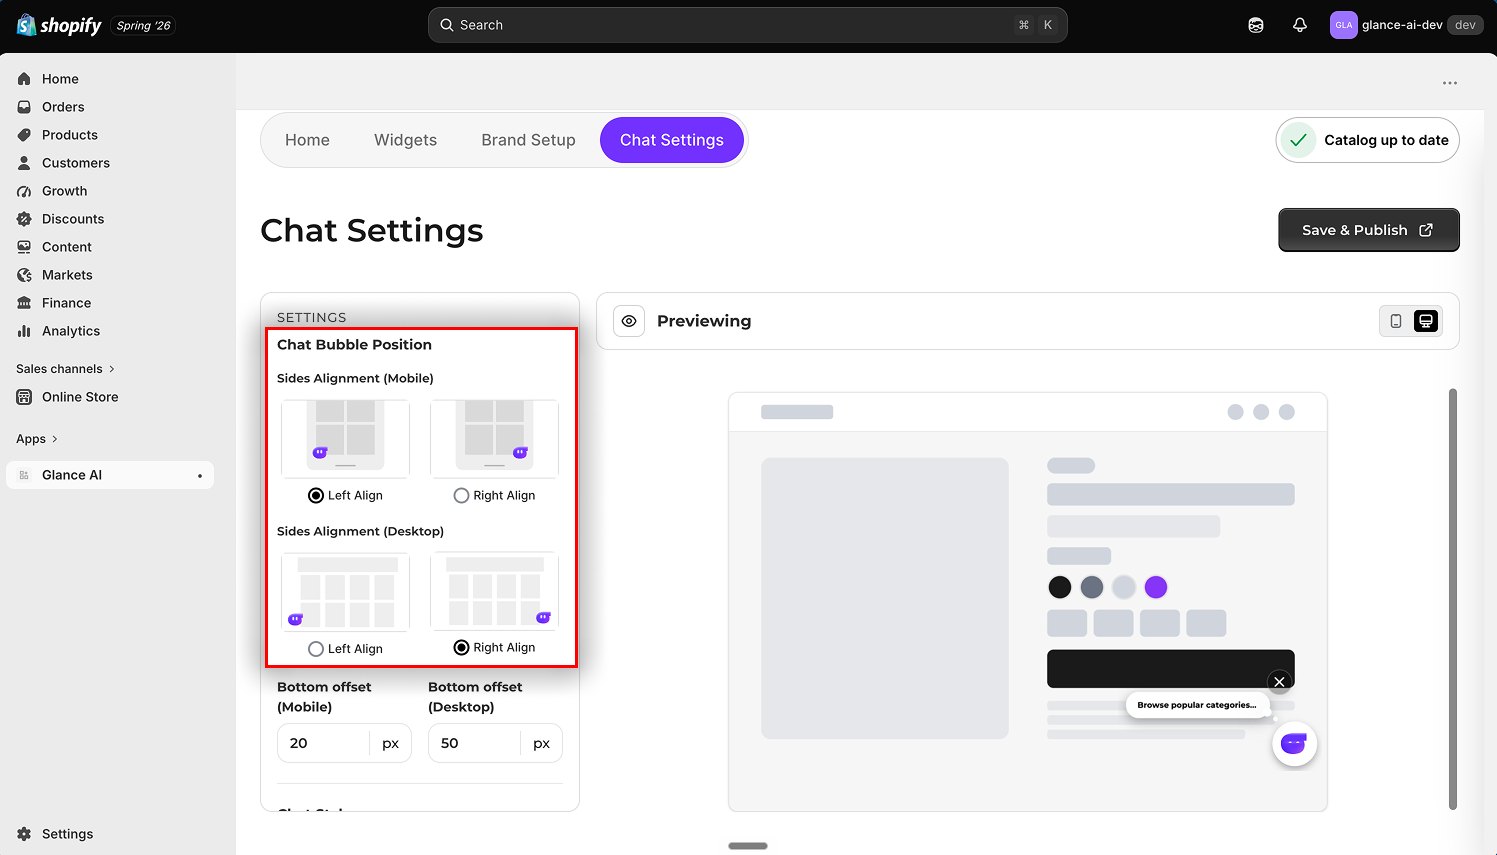Screen dimensions: 1497x855
Task: Close the Browse popular categories bubble
Action: 1279,682
